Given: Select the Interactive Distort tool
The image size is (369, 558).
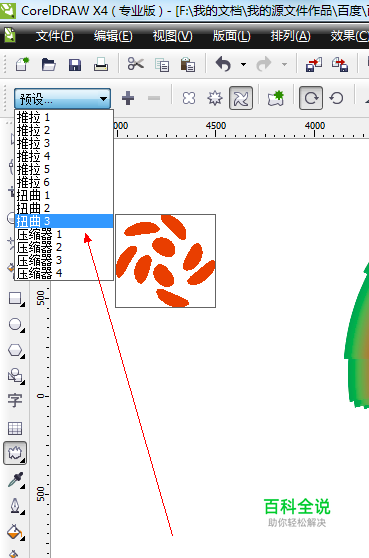Looking at the screenshot, I should point(15,453).
